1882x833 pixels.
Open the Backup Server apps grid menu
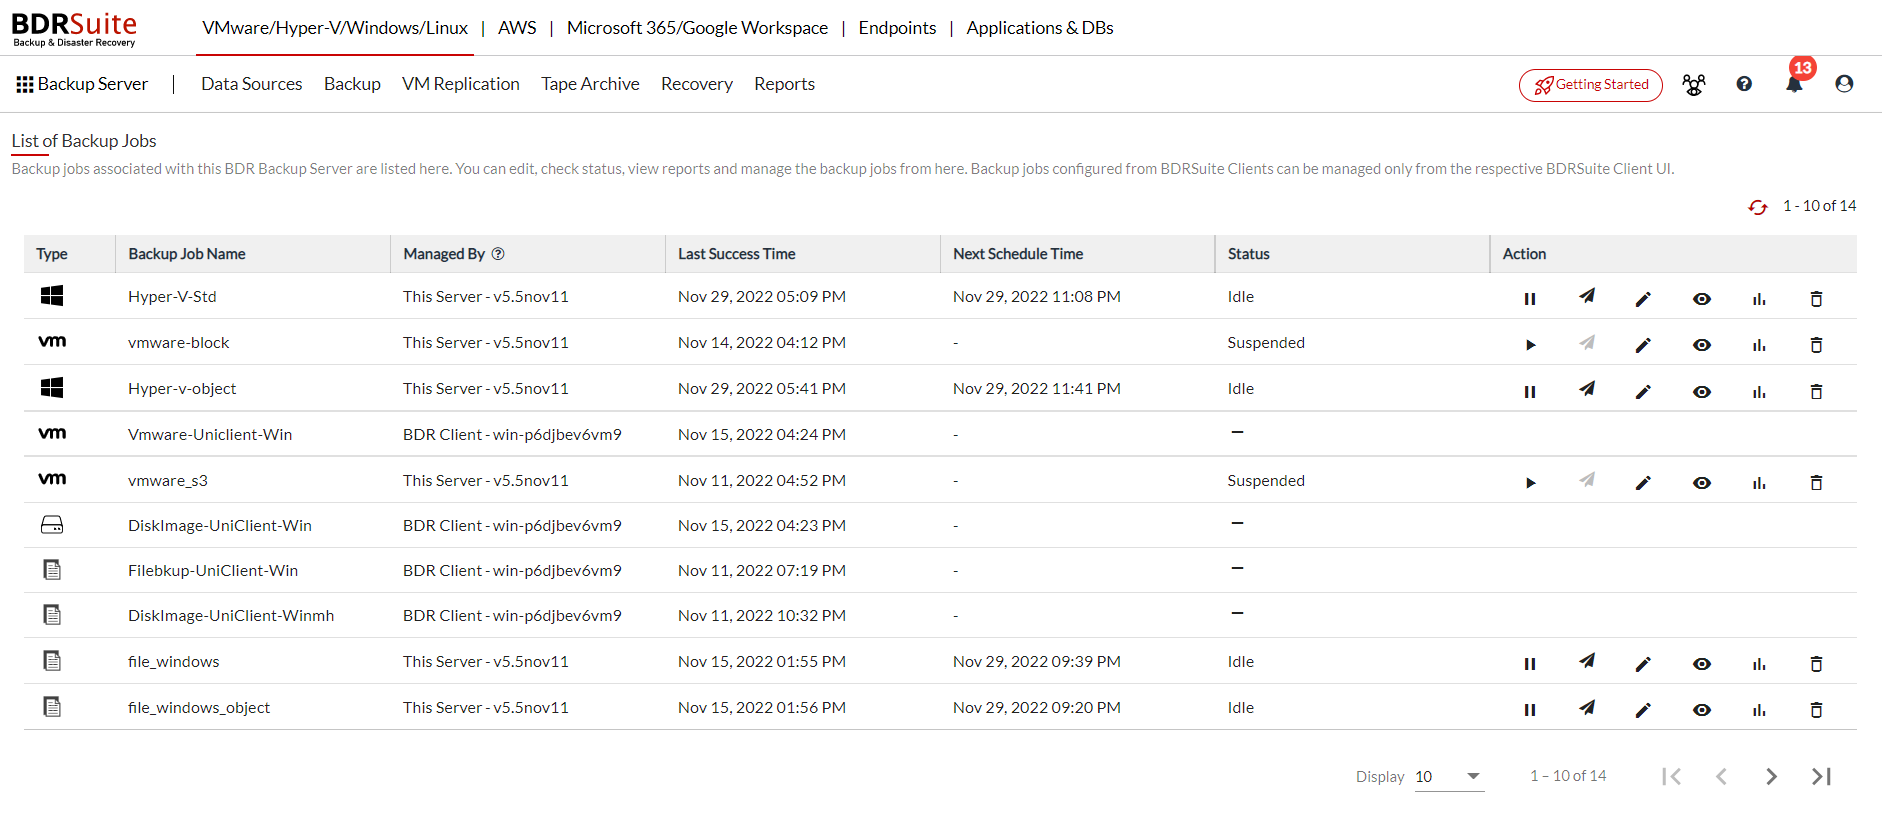pos(25,85)
